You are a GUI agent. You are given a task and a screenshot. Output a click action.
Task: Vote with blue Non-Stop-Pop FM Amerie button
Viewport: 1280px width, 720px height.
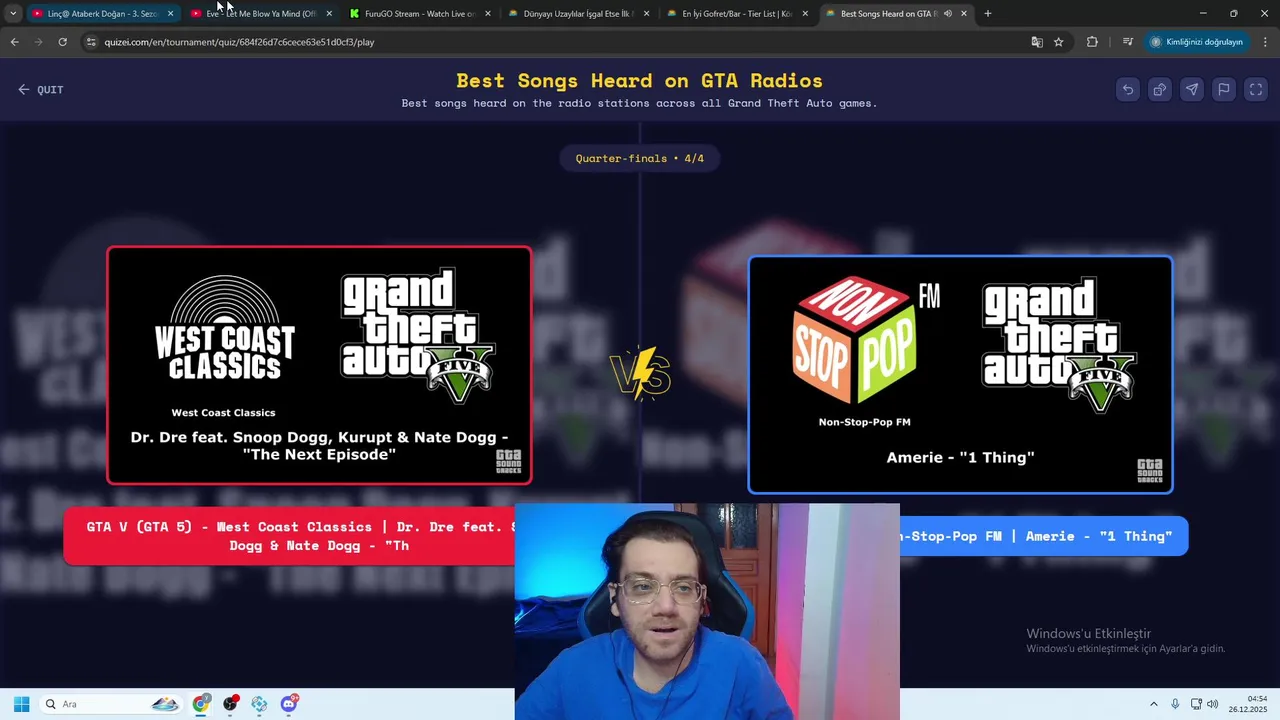(x=1044, y=536)
